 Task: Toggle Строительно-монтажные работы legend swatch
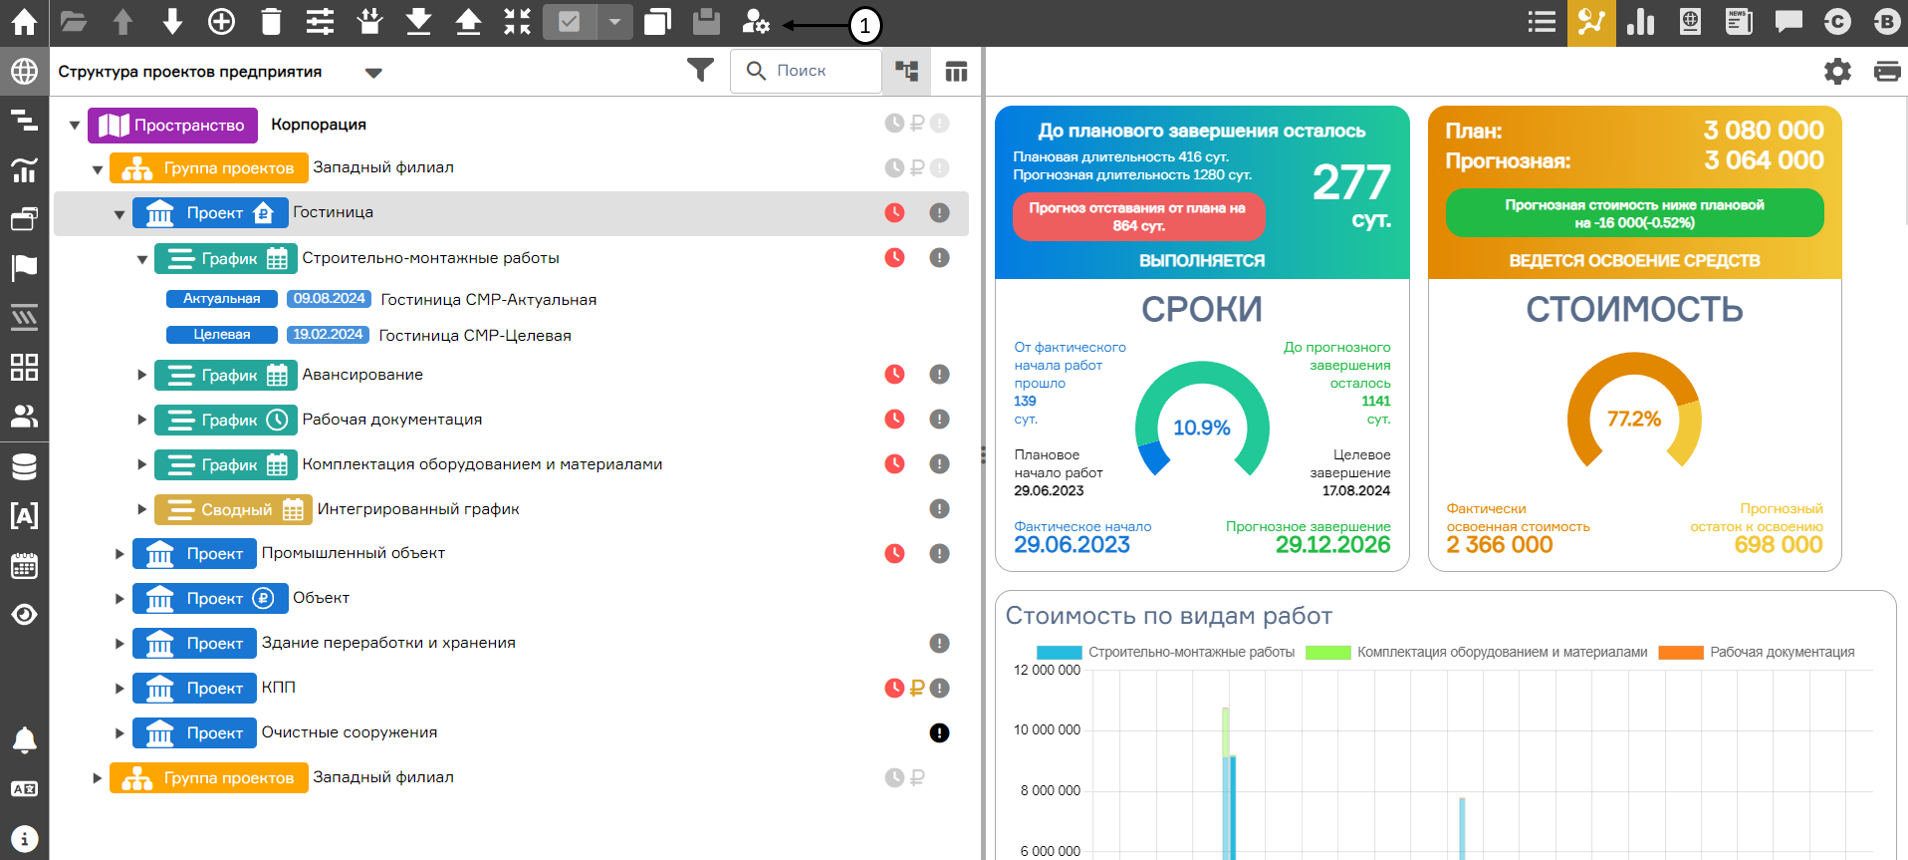(x=1059, y=652)
